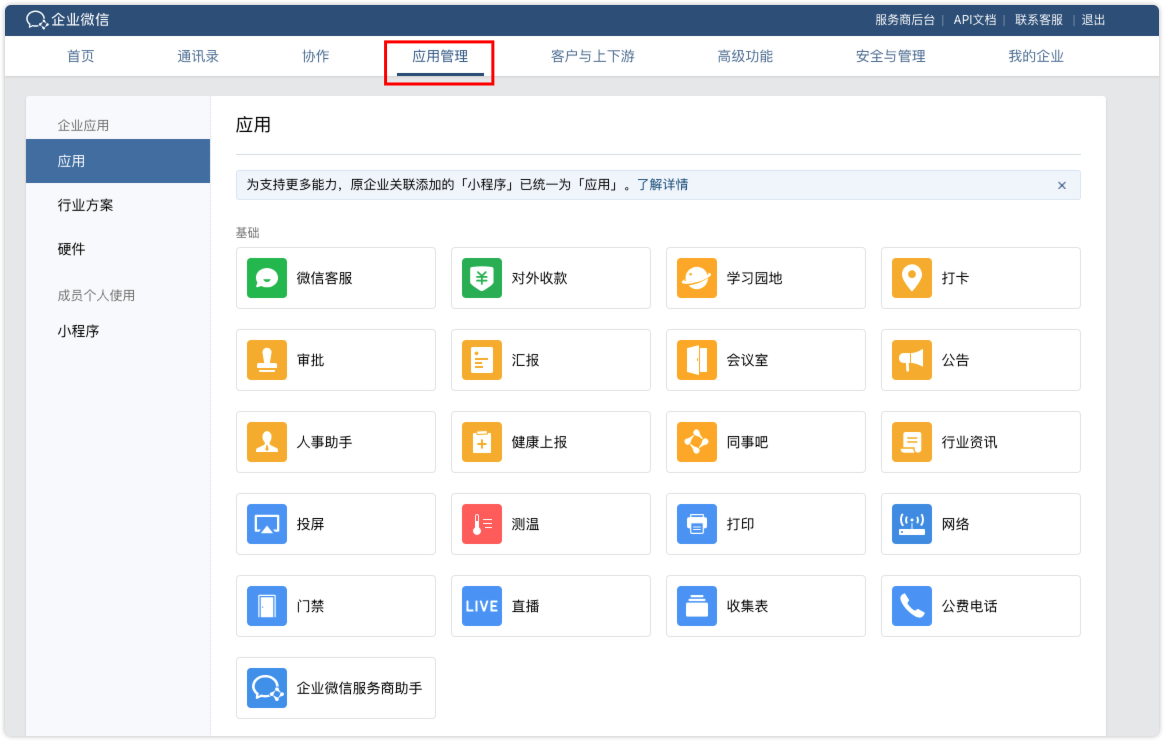The image size is (1164, 741).
Task: Click the 公费电话 label text
Action: 970,606
